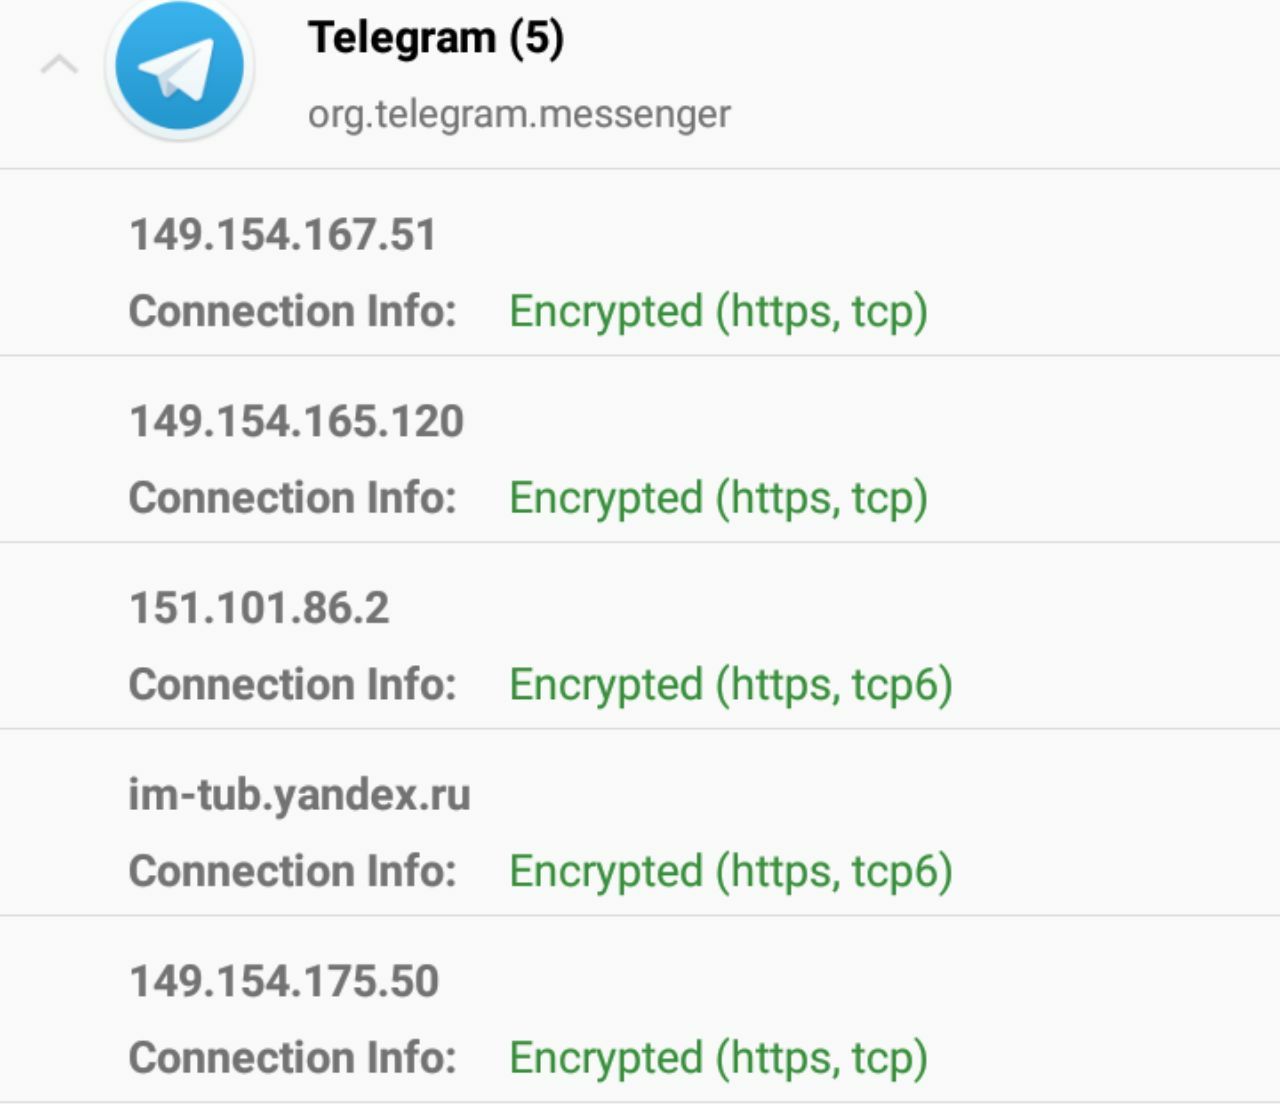This screenshot has height=1104, width=1280.
Task: Open the 149.154.167.51 connection entry
Action: click(283, 235)
